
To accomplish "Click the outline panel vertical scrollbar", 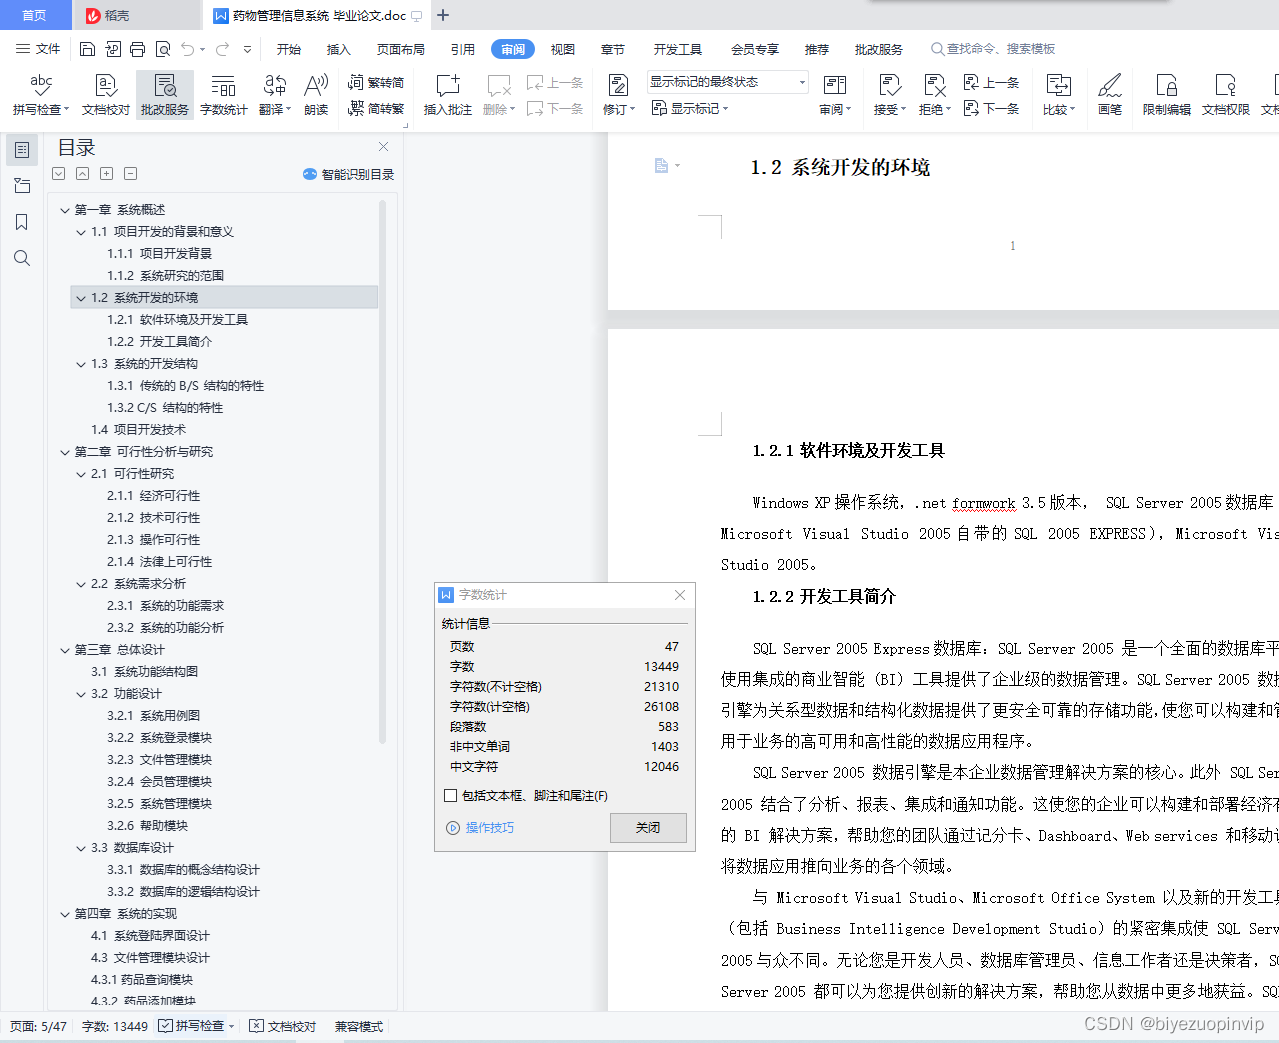I will tap(382, 470).
